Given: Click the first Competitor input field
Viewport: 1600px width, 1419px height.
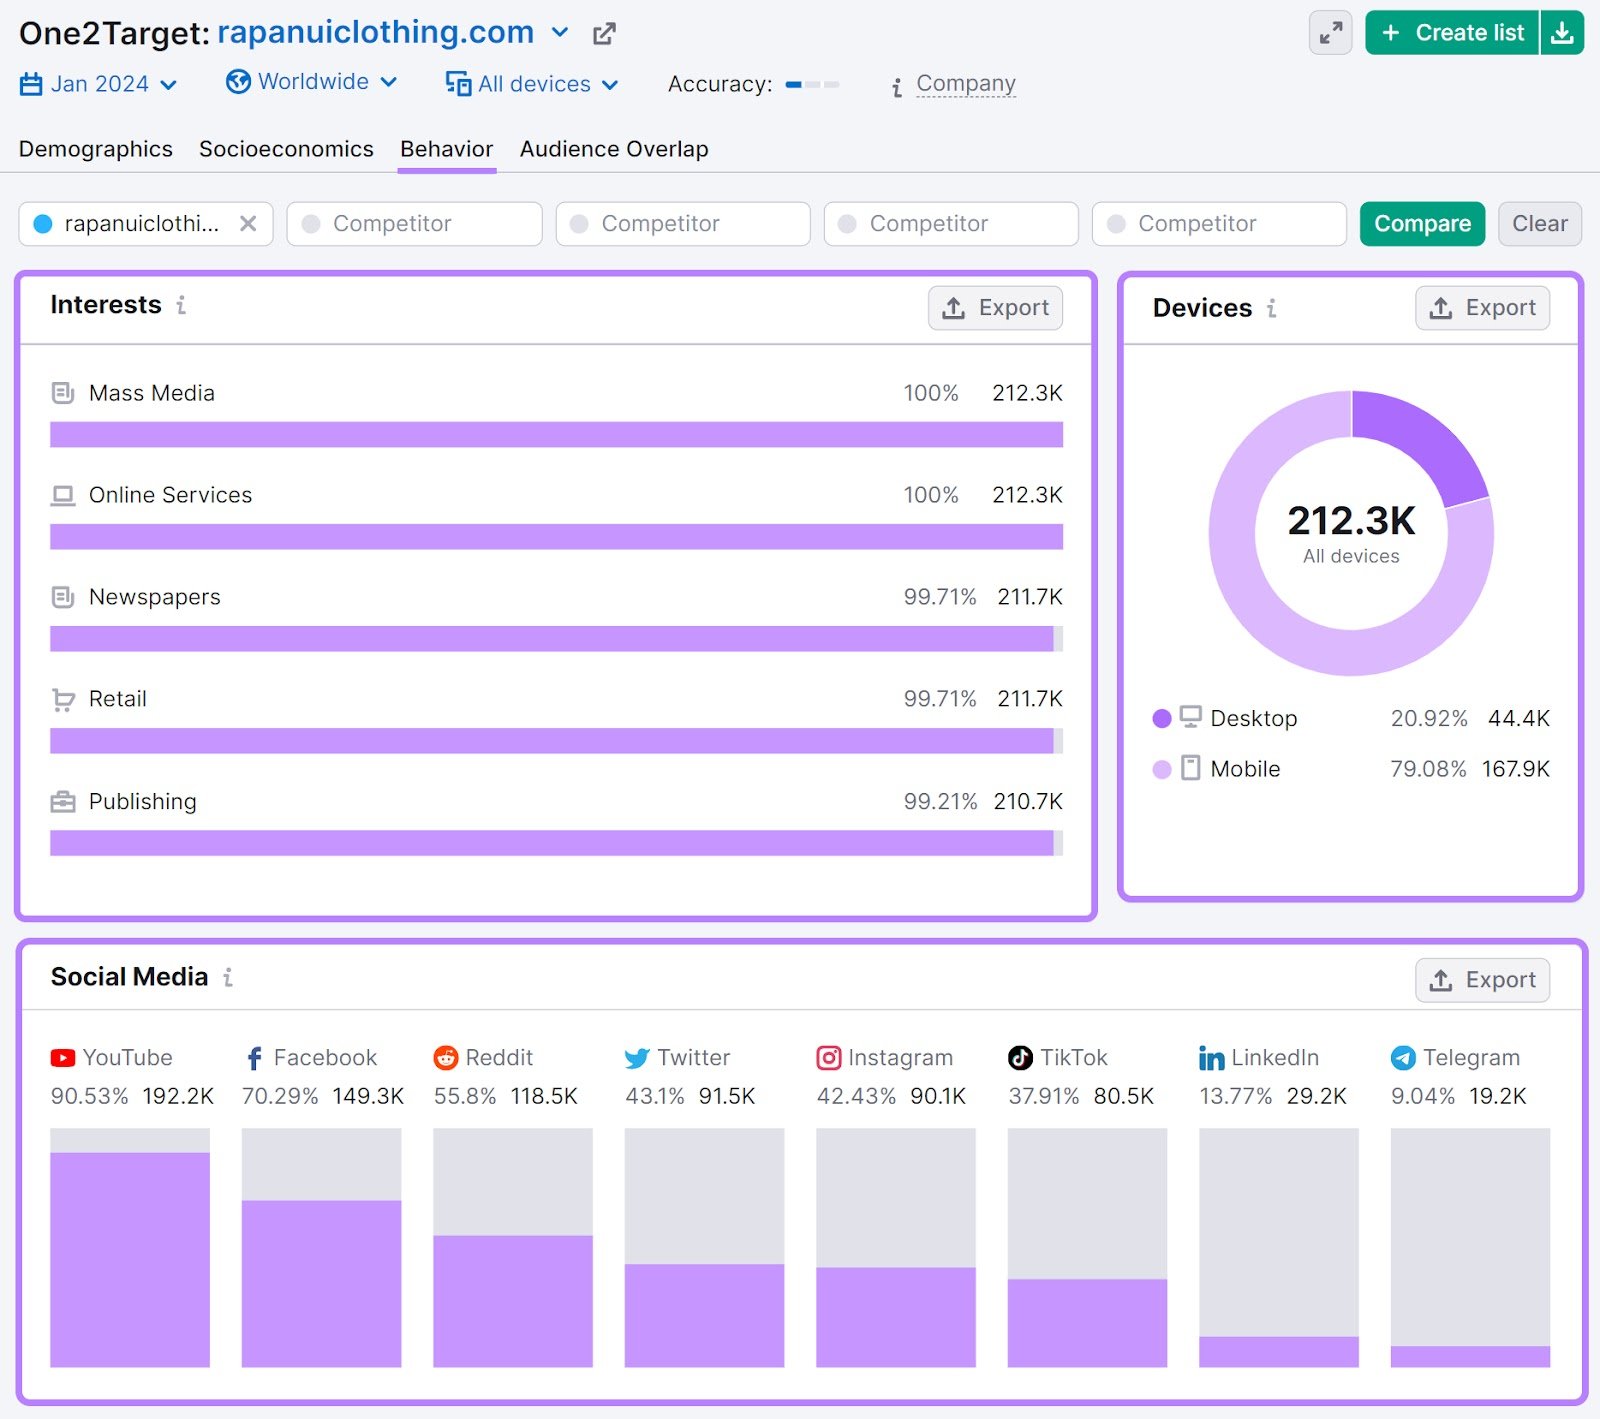Looking at the screenshot, I should (413, 223).
